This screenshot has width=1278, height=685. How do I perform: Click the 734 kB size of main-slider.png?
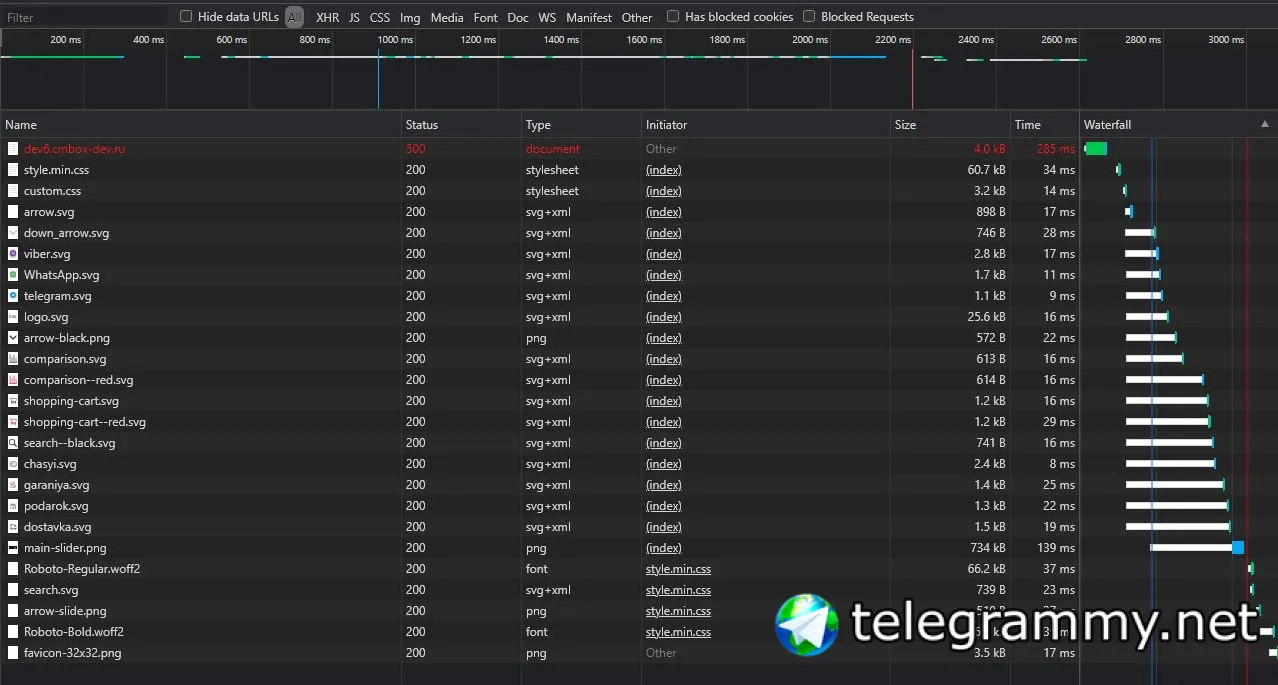tap(988, 548)
